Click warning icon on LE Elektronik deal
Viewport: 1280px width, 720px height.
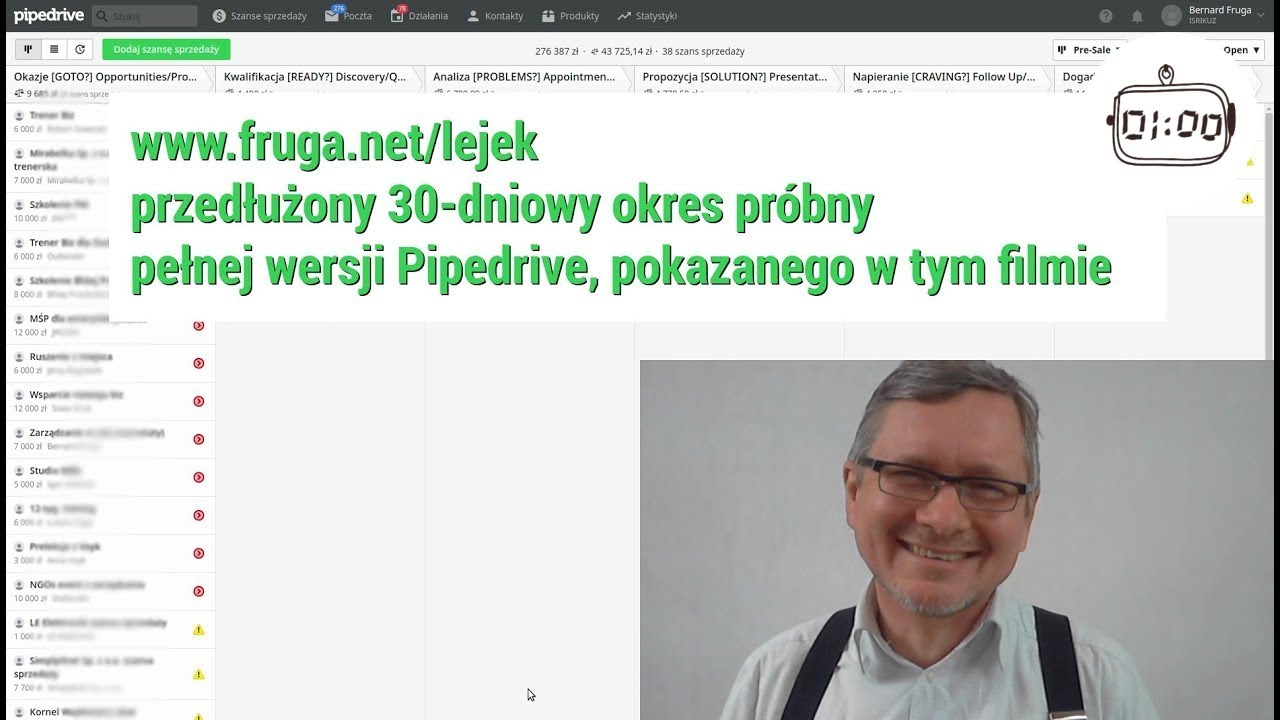coord(198,629)
